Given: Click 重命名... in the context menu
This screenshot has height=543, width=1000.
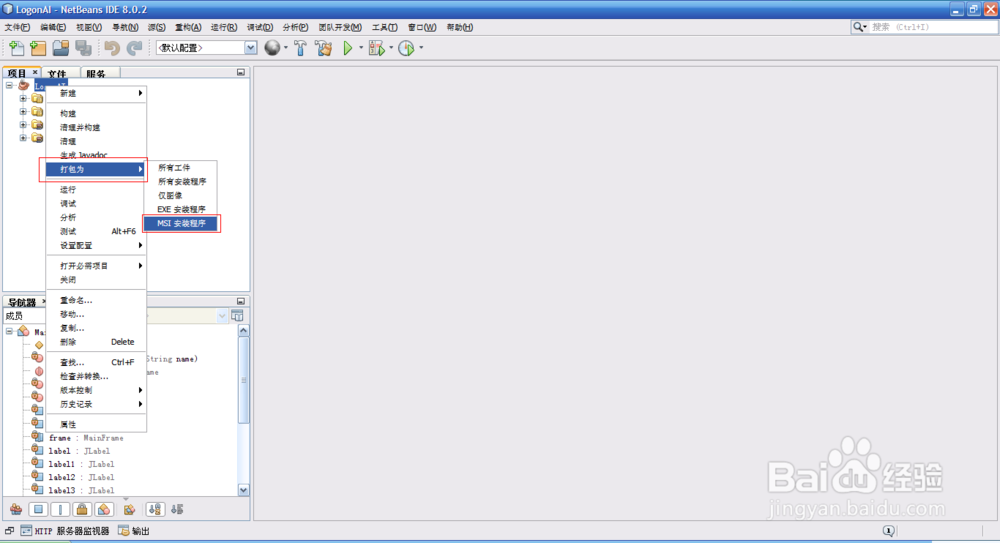Looking at the screenshot, I should tap(96, 300).
